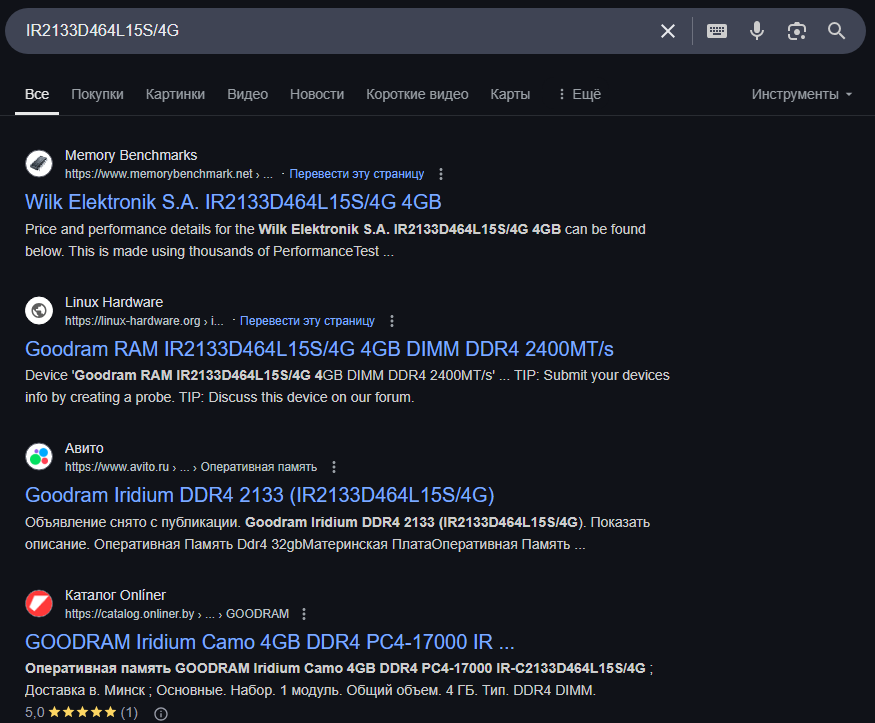This screenshot has height=723, width=875.
Task: Switch to the Видео tab
Action: coord(247,94)
